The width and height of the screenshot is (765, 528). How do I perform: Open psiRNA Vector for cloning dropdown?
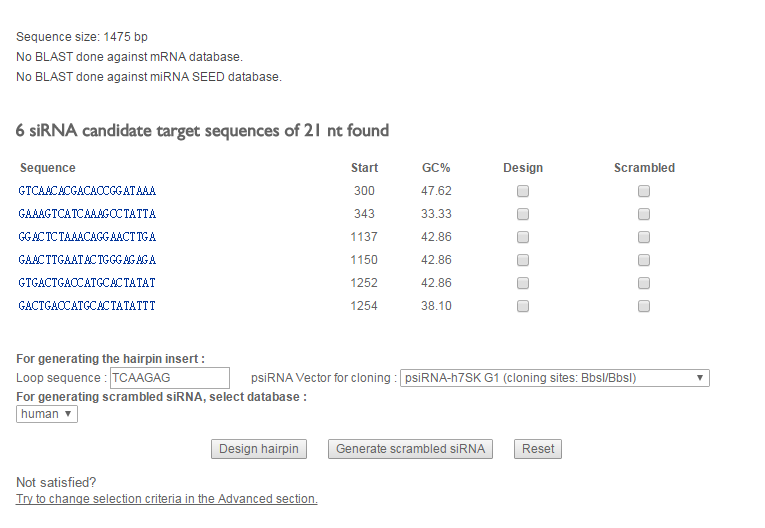pyautogui.click(x=554, y=378)
